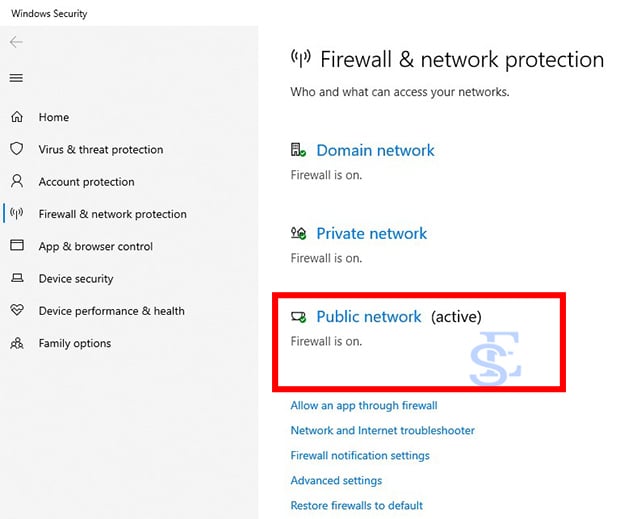The height and width of the screenshot is (519, 620).
Task: Click the Device security laptop icon
Action: (17, 279)
